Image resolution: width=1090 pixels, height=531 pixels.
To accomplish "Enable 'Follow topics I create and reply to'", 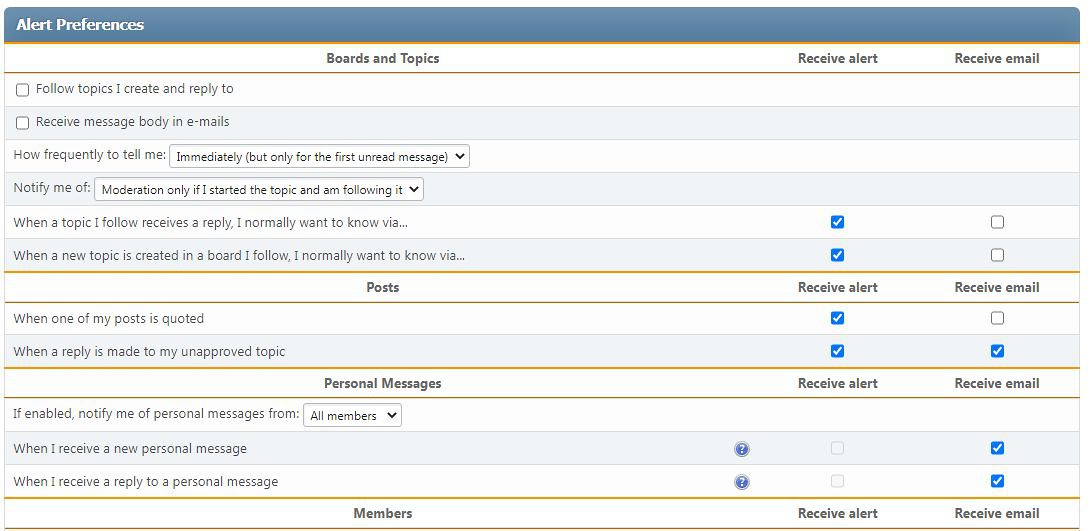I will click(23, 90).
